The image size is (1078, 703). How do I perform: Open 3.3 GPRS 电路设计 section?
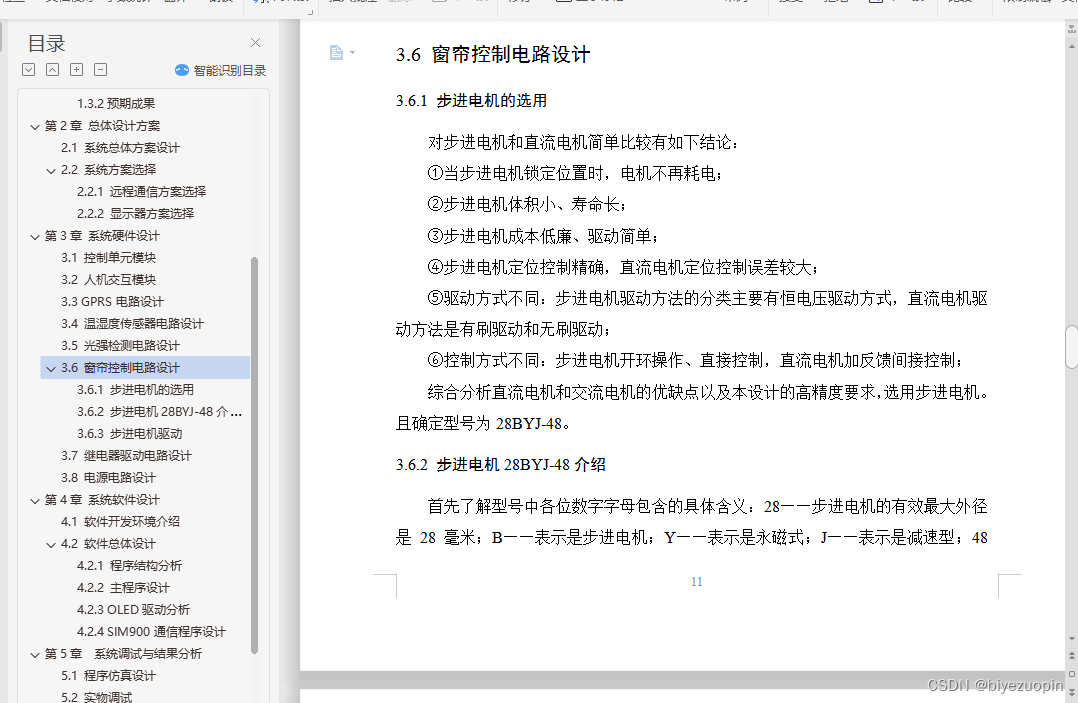pos(112,302)
